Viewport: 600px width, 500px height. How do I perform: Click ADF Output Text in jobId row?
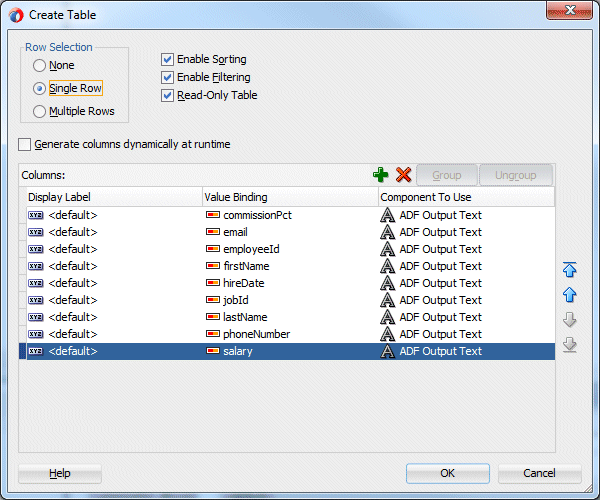point(440,300)
